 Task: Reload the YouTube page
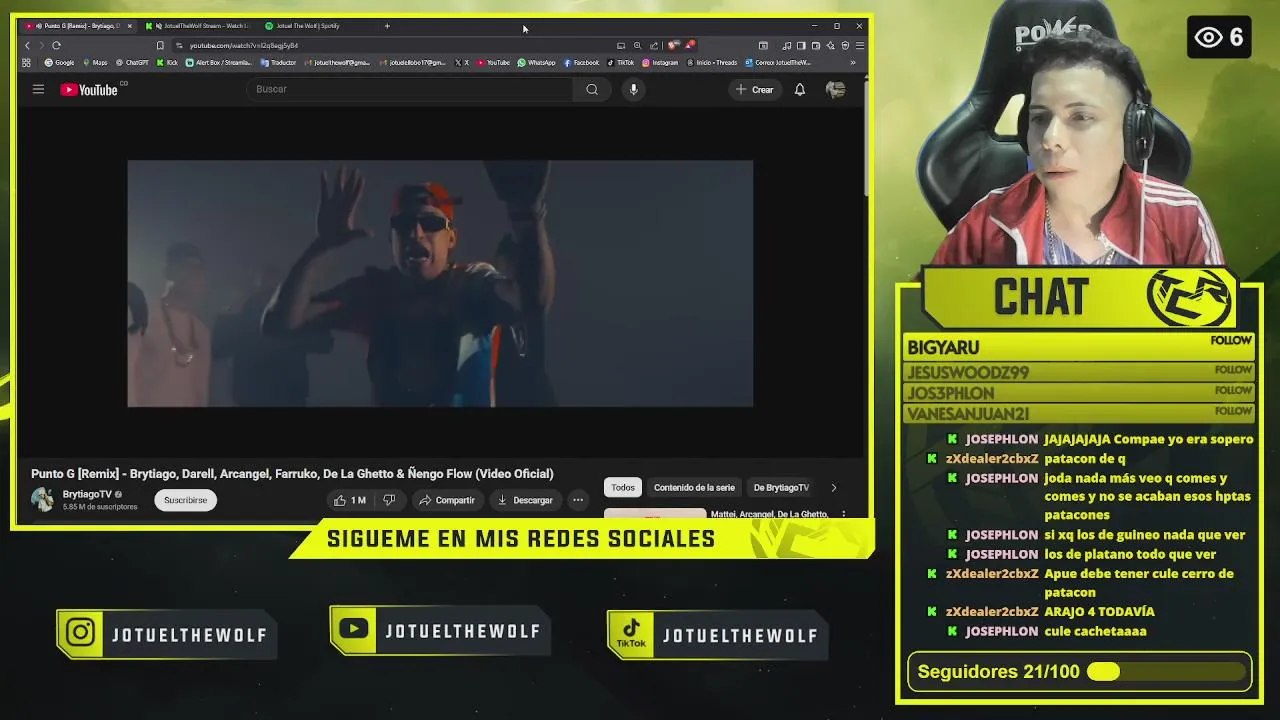click(56, 45)
